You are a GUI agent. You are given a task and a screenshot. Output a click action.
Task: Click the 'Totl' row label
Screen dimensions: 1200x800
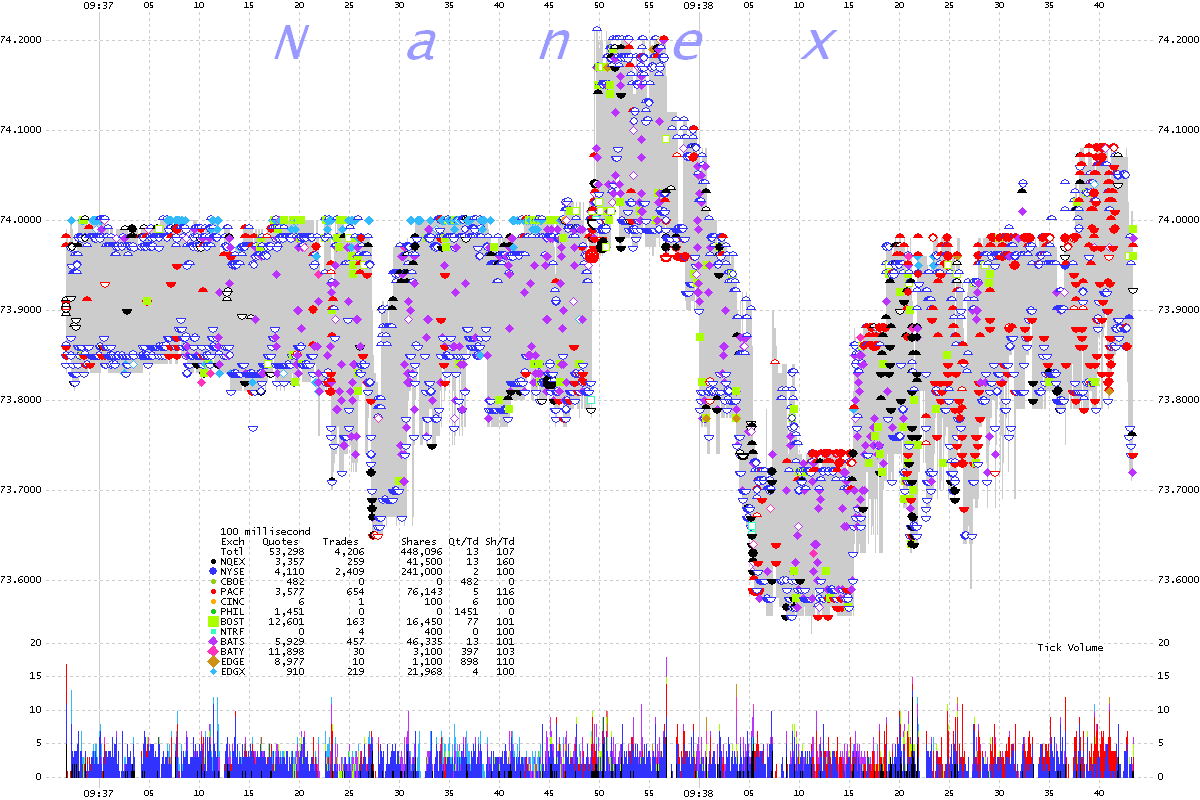233,551
